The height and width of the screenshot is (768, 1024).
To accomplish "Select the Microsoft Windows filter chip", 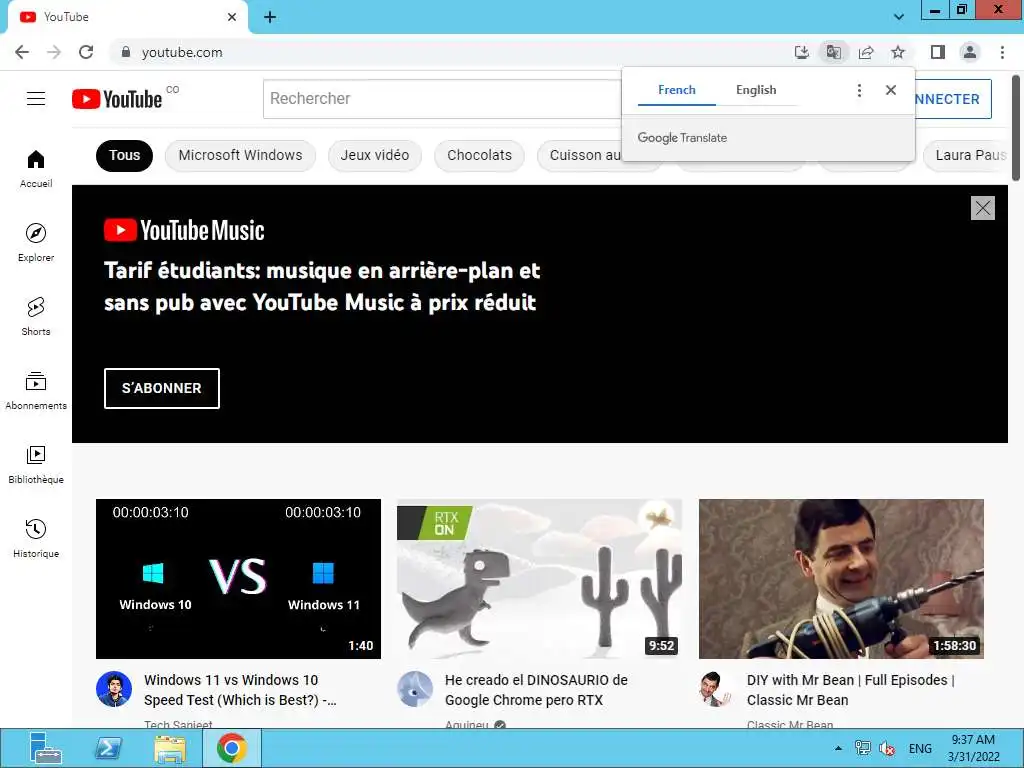I will [x=240, y=155].
